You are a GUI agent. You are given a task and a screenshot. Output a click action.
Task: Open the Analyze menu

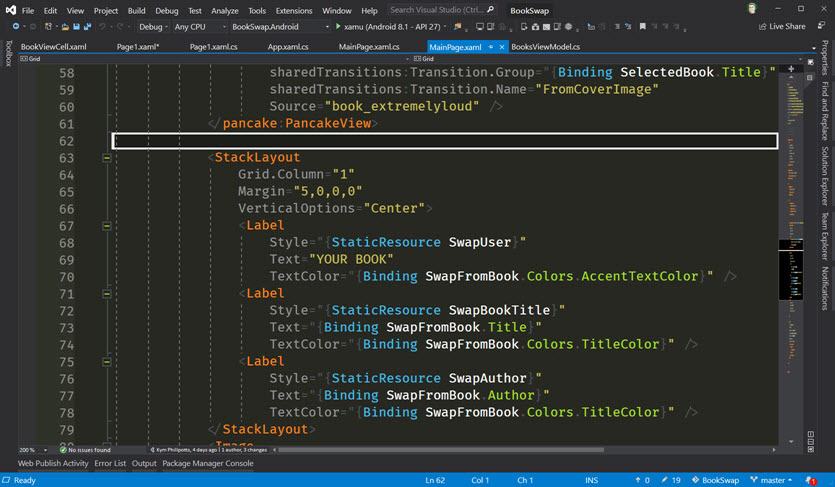click(225, 11)
